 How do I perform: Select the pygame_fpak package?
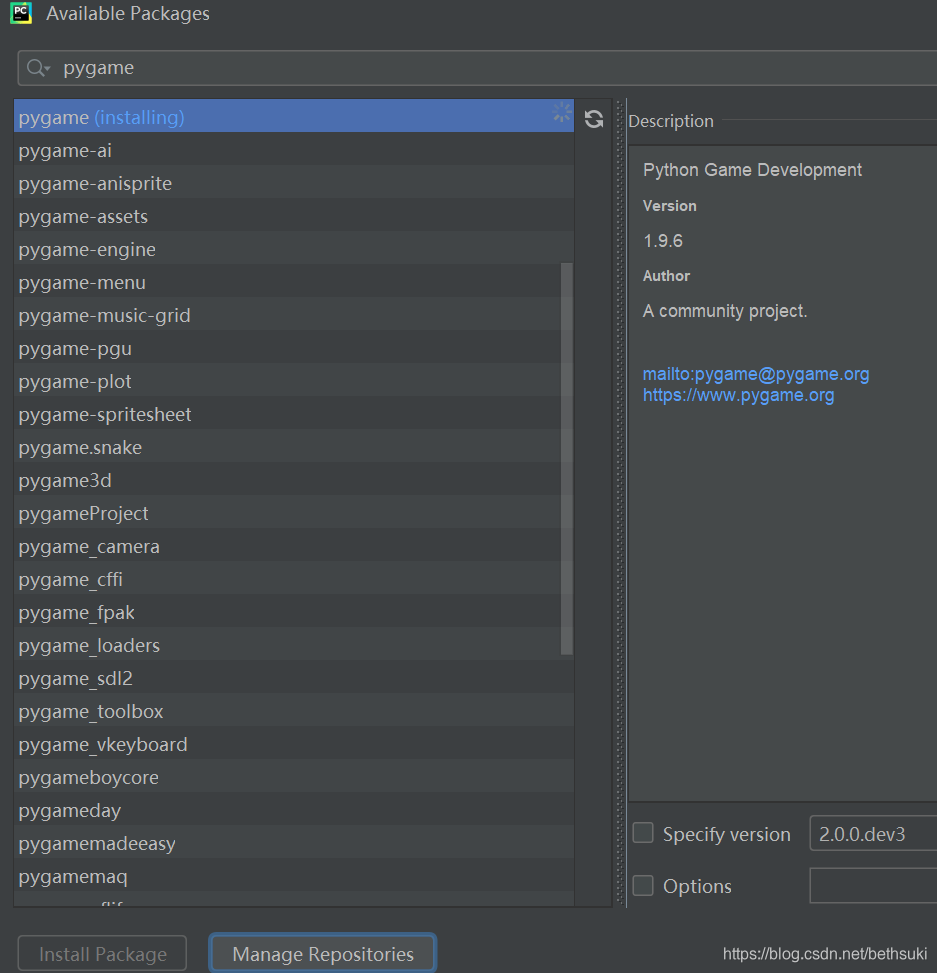click(x=294, y=612)
